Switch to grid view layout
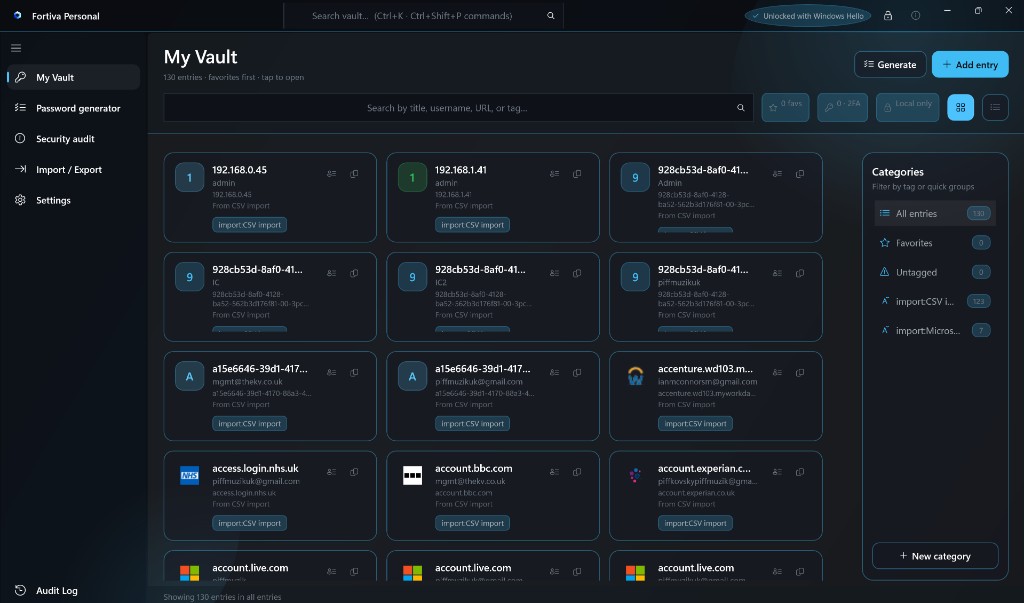The width and height of the screenshot is (1024, 603). (960, 108)
